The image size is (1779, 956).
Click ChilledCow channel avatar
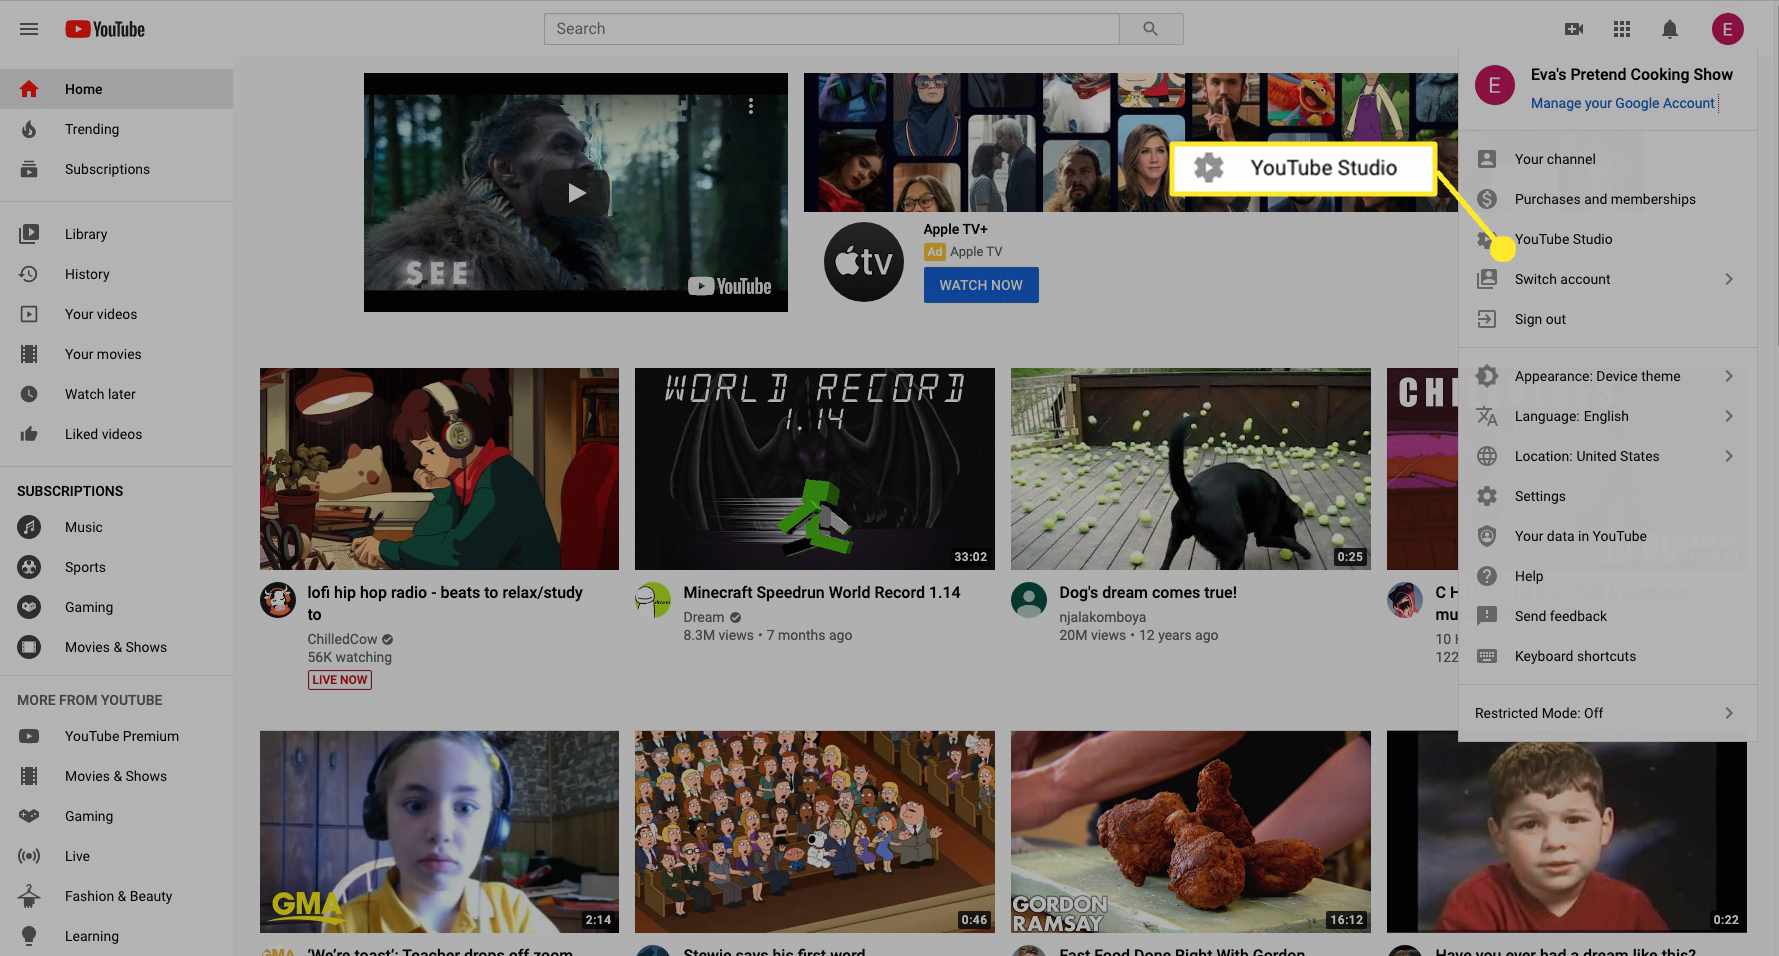click(278, 600)
